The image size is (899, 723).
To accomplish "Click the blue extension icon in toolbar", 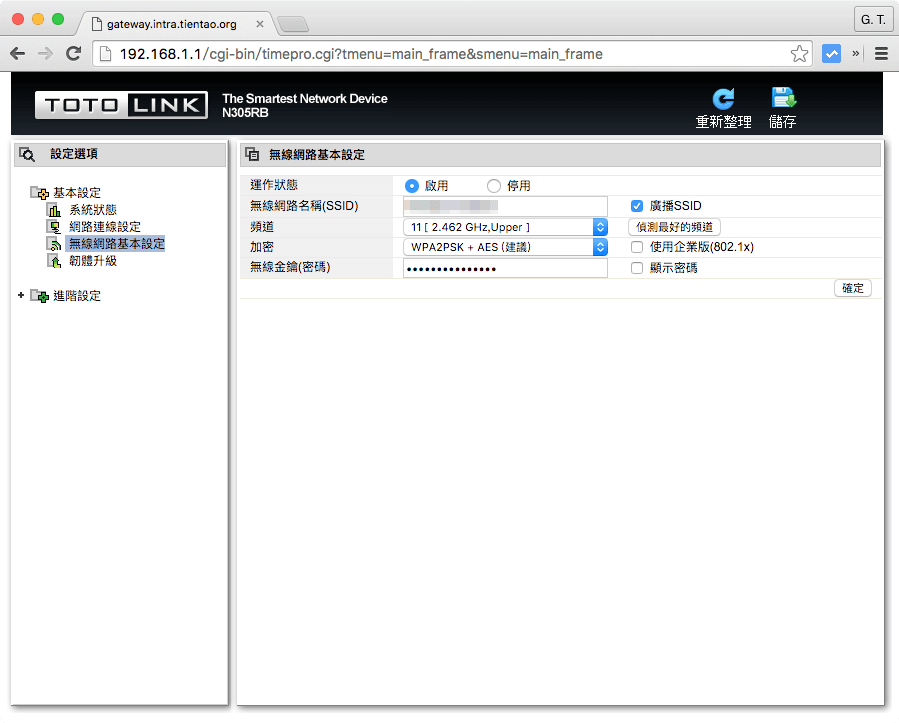I will click(x=831, y=54).
